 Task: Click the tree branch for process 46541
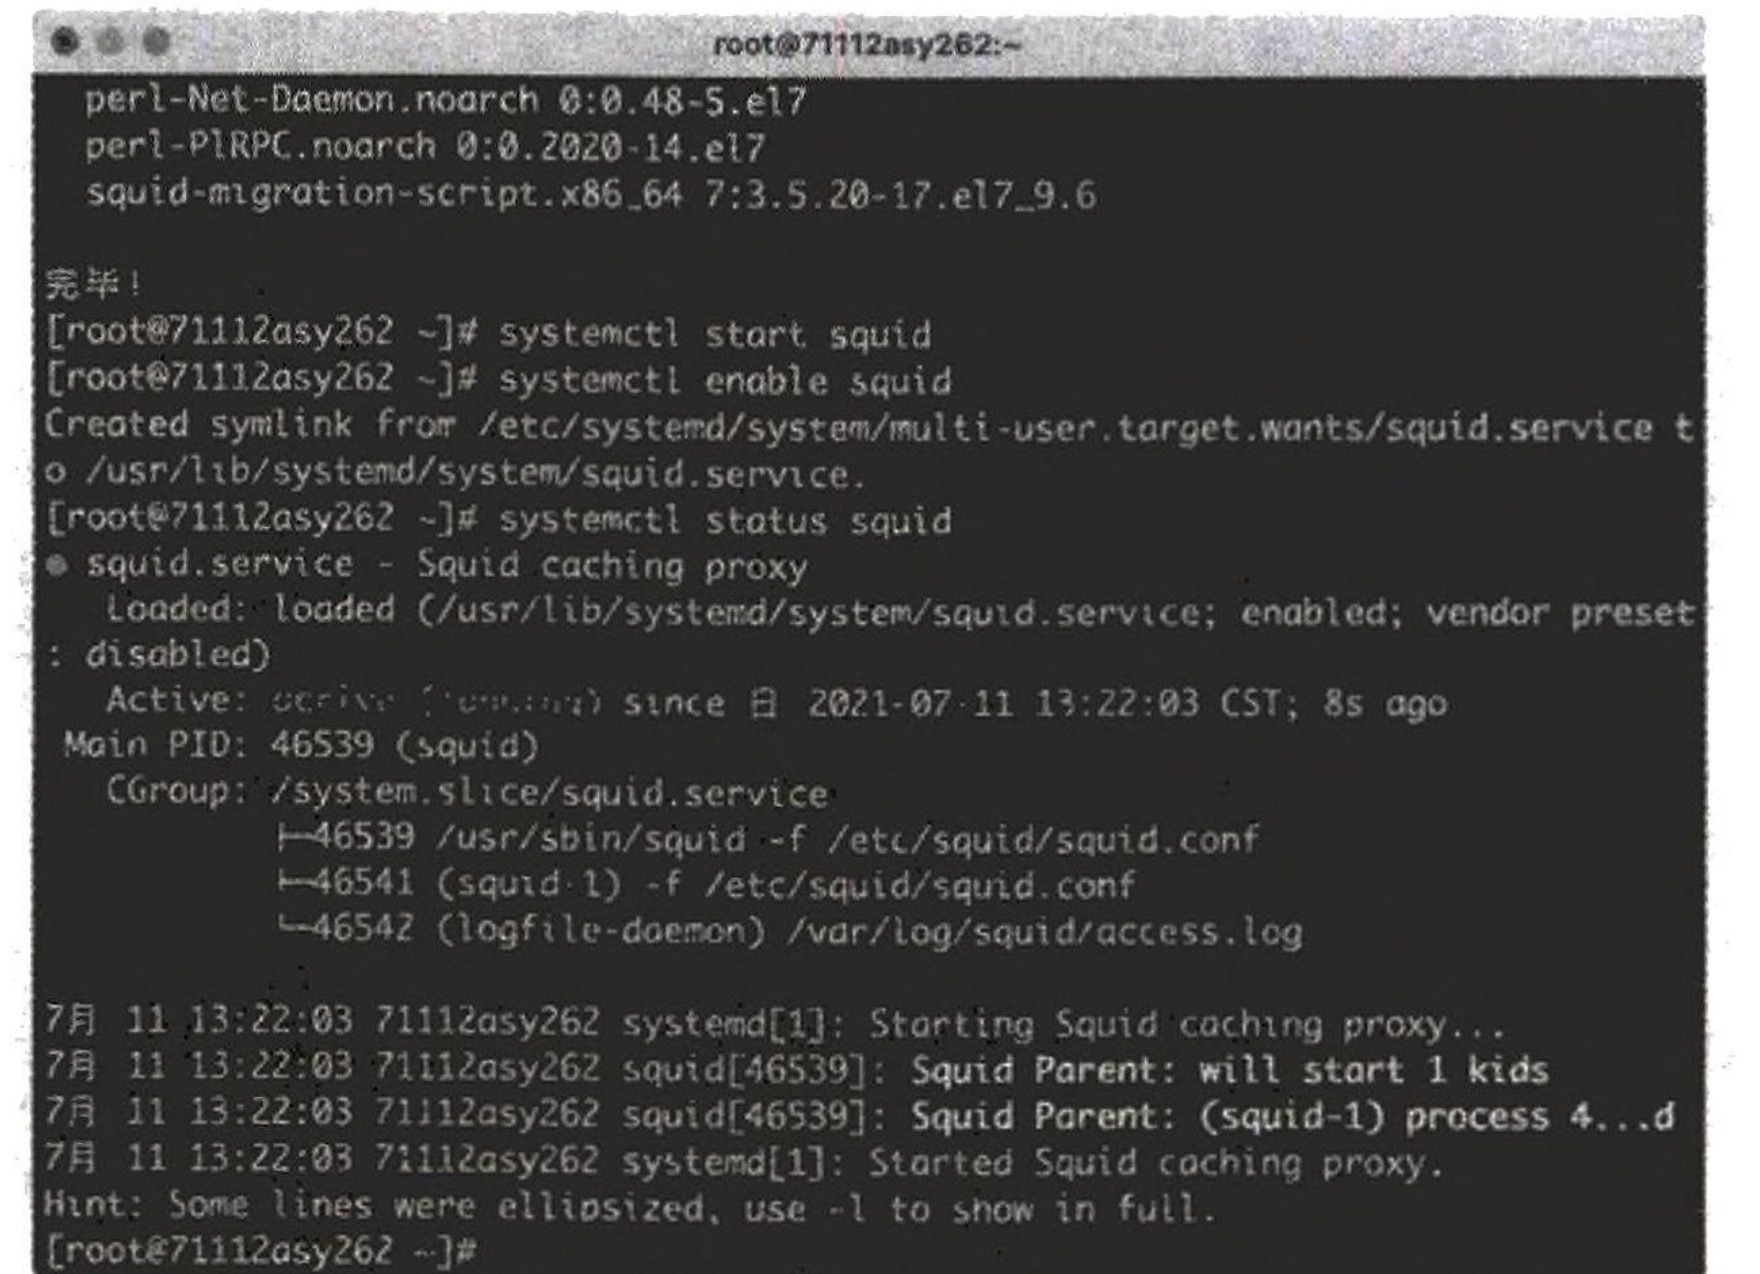pos(296,884)
